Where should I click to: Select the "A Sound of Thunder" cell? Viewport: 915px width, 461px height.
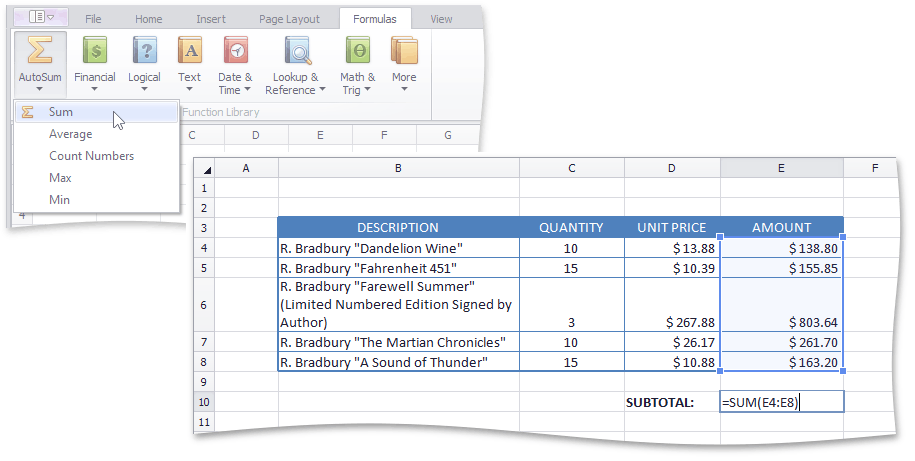point(399,362)
